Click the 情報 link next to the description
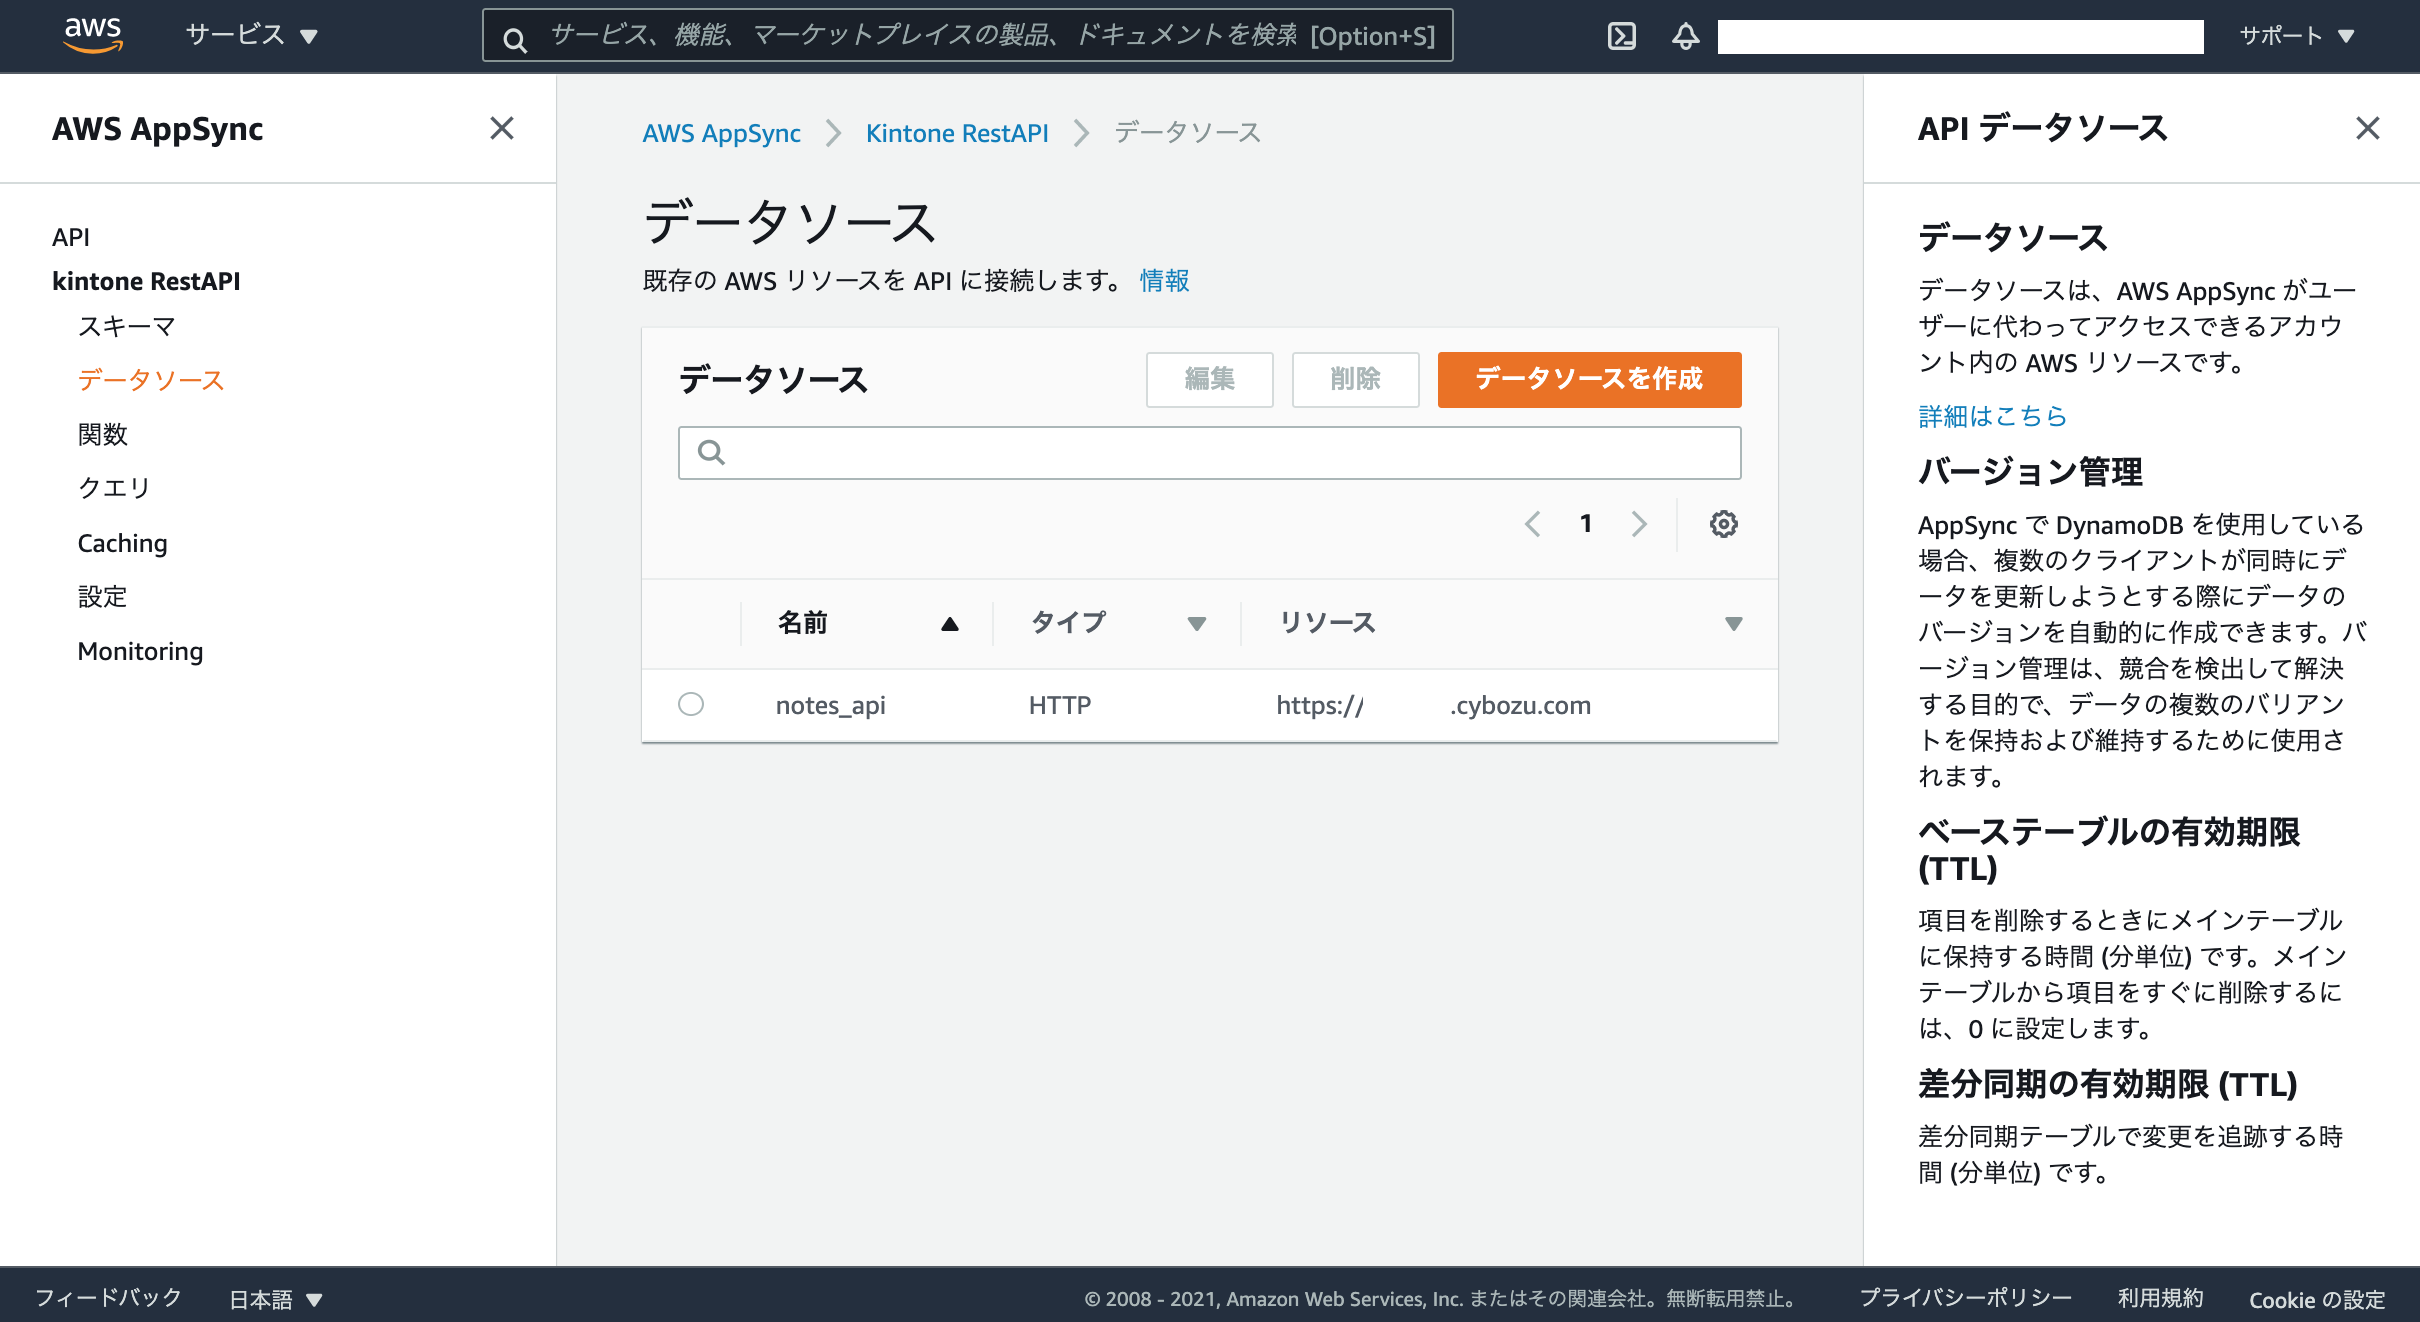 [x=1163, y=281]
